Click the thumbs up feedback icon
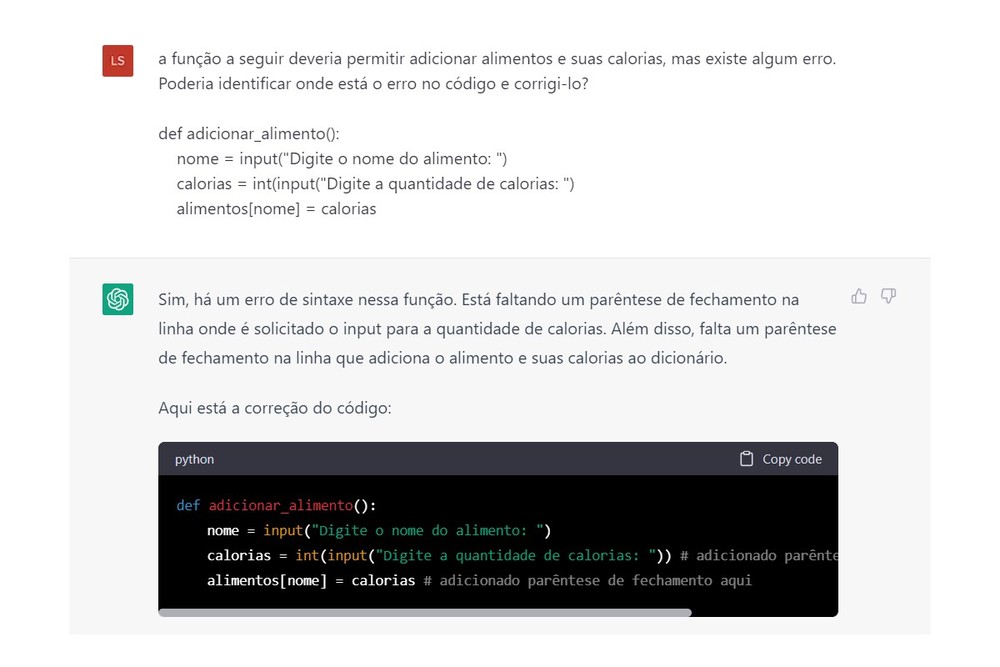 (858, 296)
